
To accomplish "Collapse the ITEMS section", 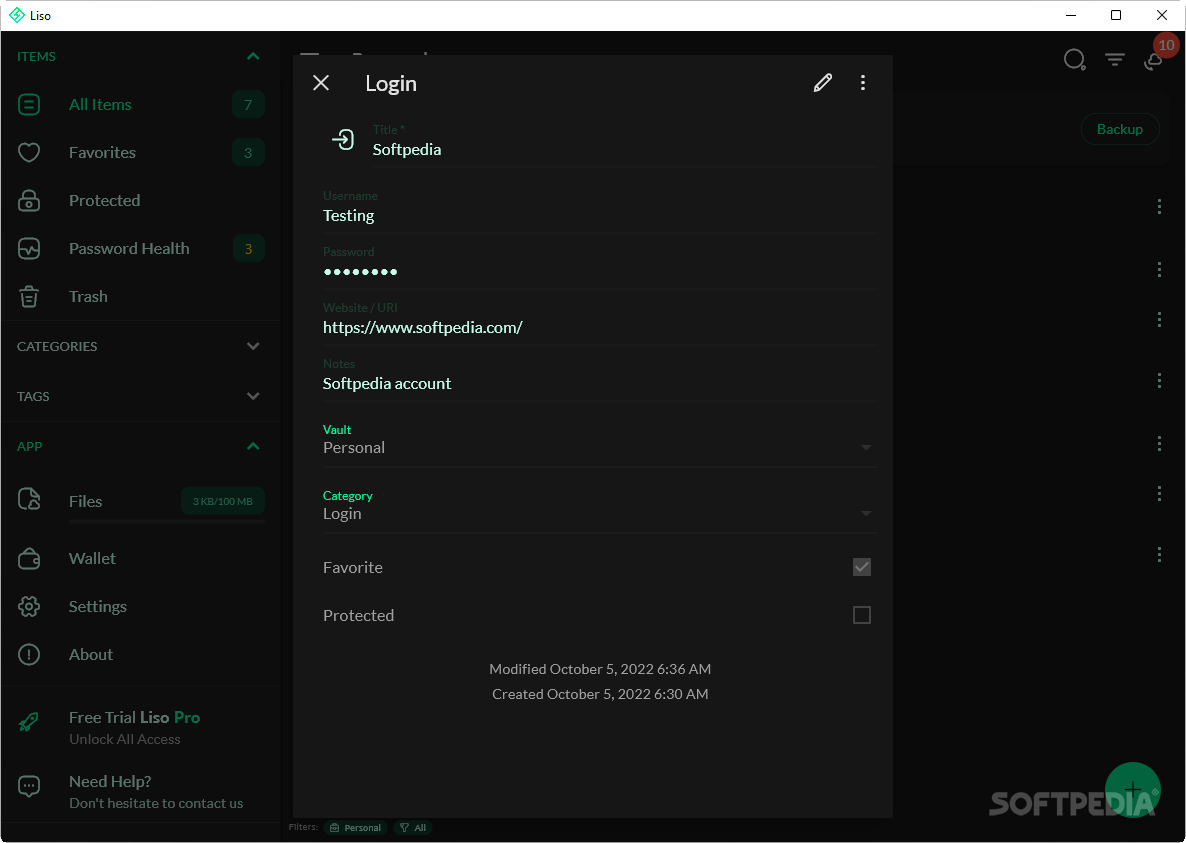I will [x=253, y=57].
